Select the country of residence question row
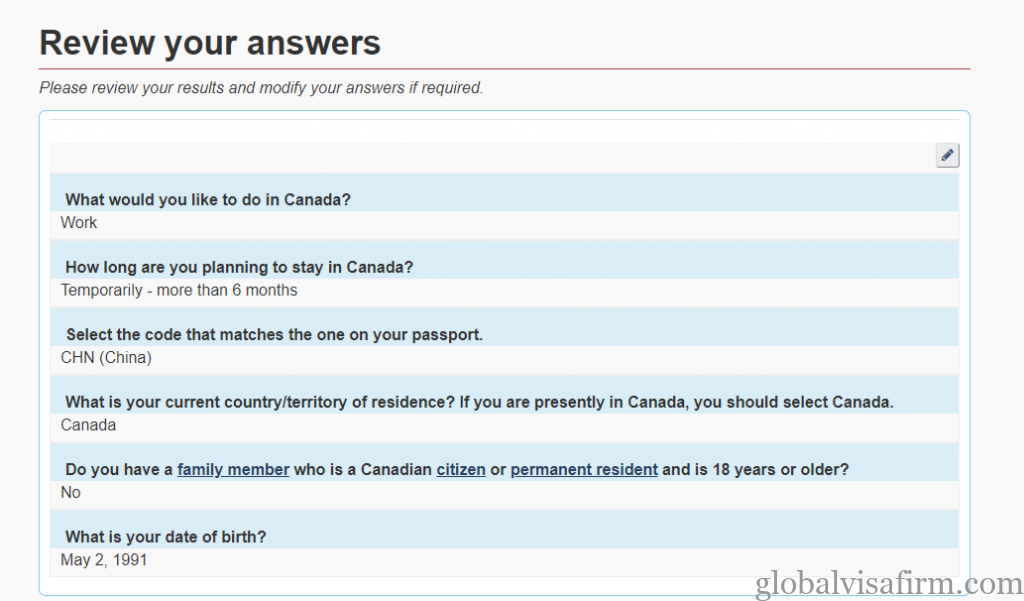Image resolution: width=1024 pixels, height=601 pixels. [479, 402]
